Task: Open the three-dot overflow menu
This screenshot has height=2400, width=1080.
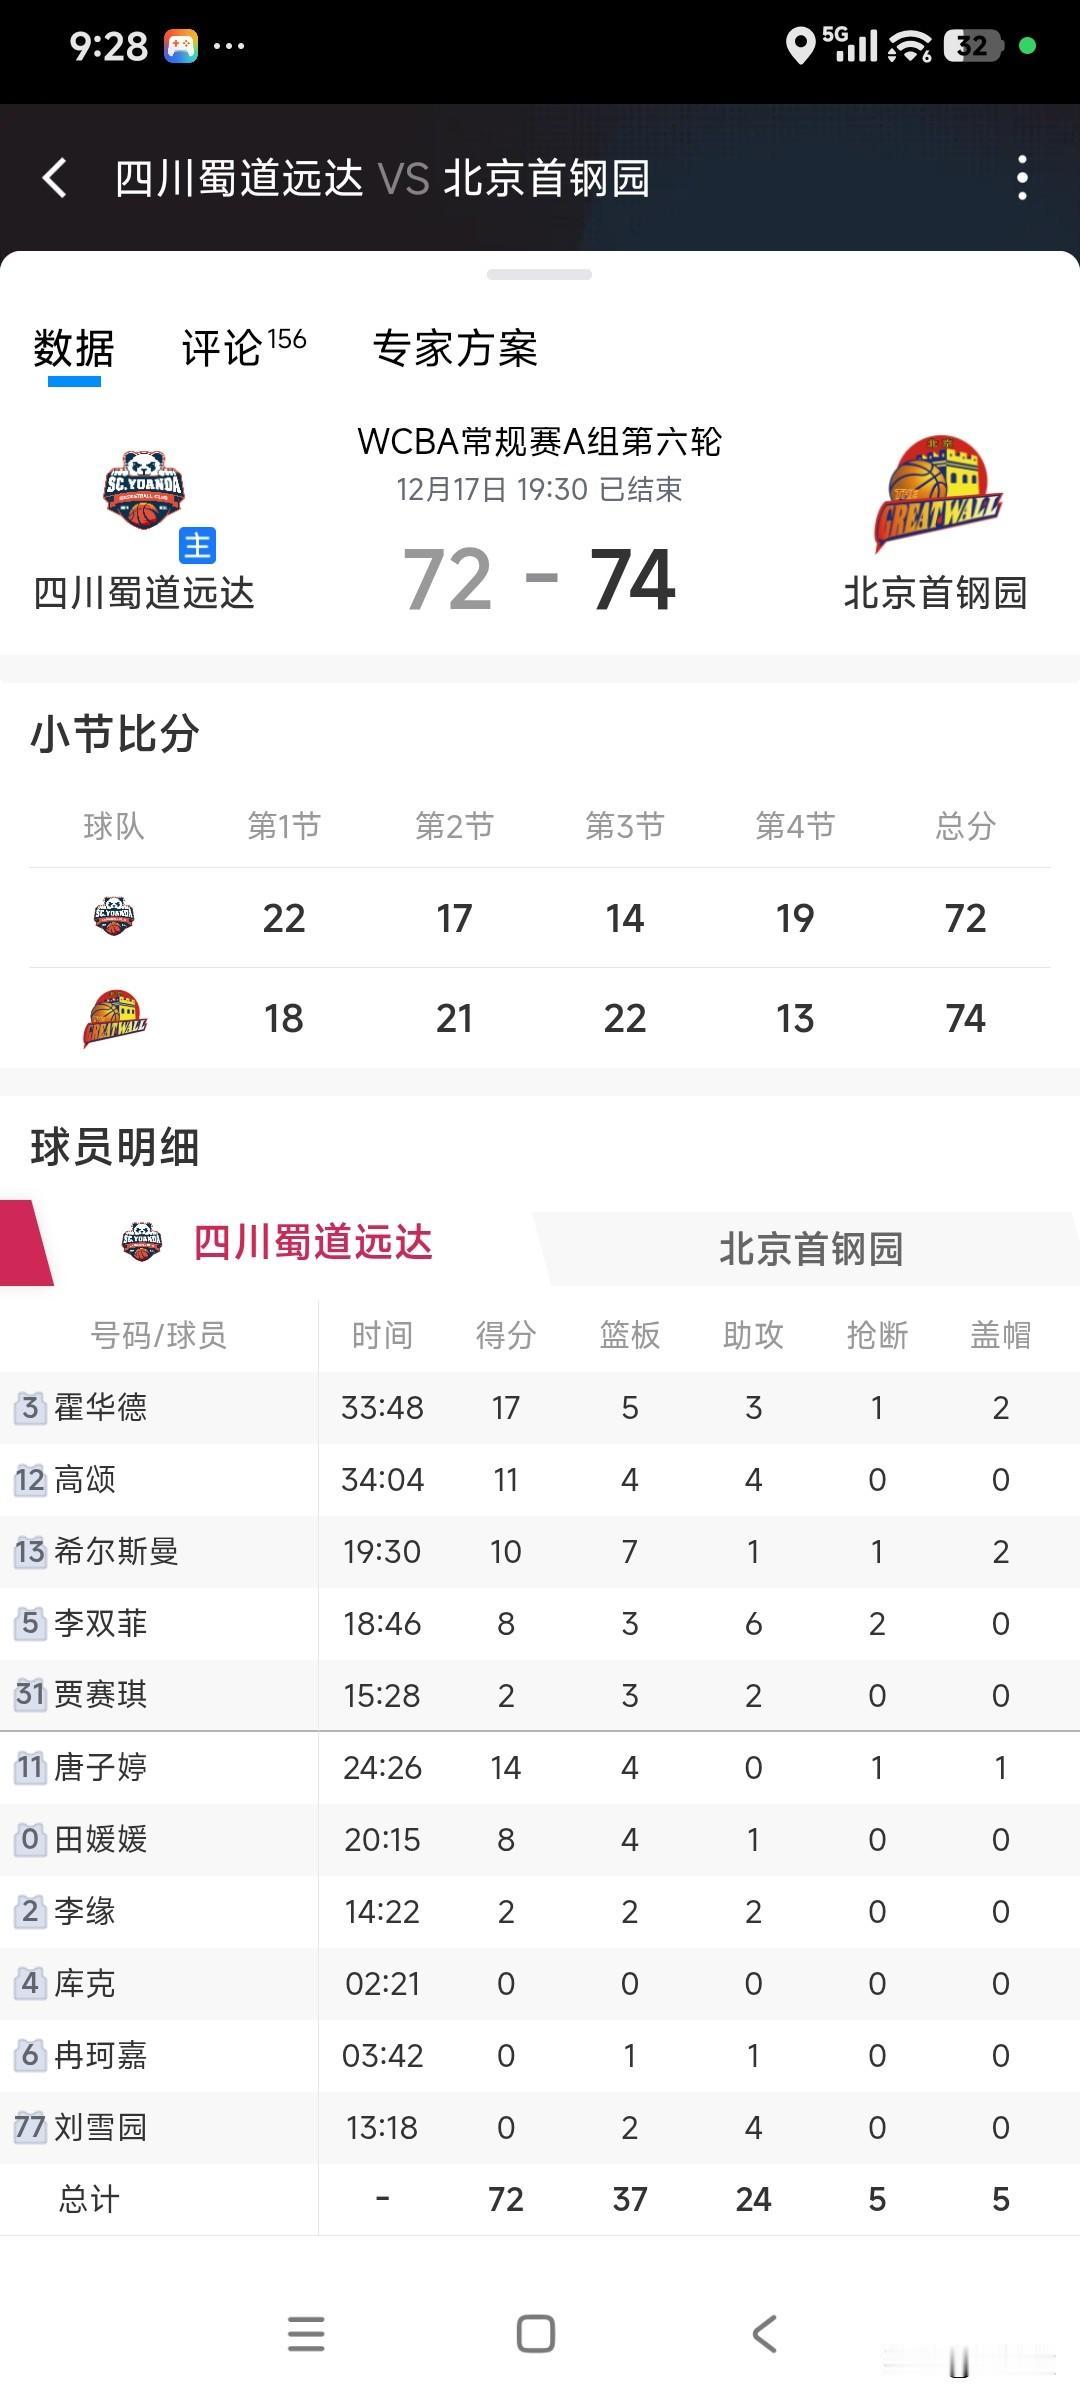Action: [1022, 180]
